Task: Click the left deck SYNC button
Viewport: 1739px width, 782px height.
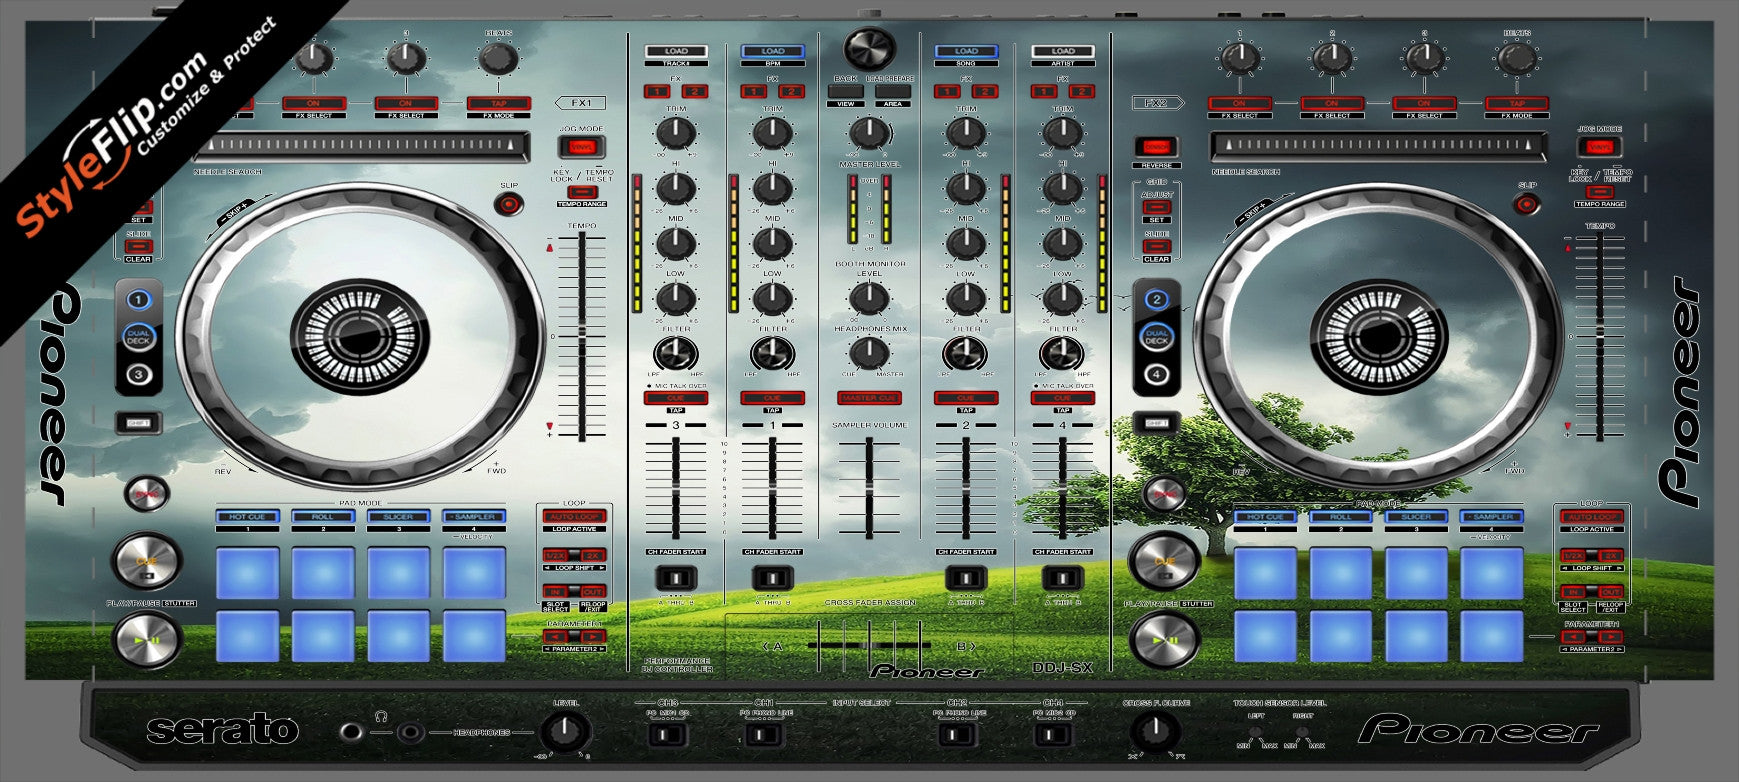Action: pos(146,494)
